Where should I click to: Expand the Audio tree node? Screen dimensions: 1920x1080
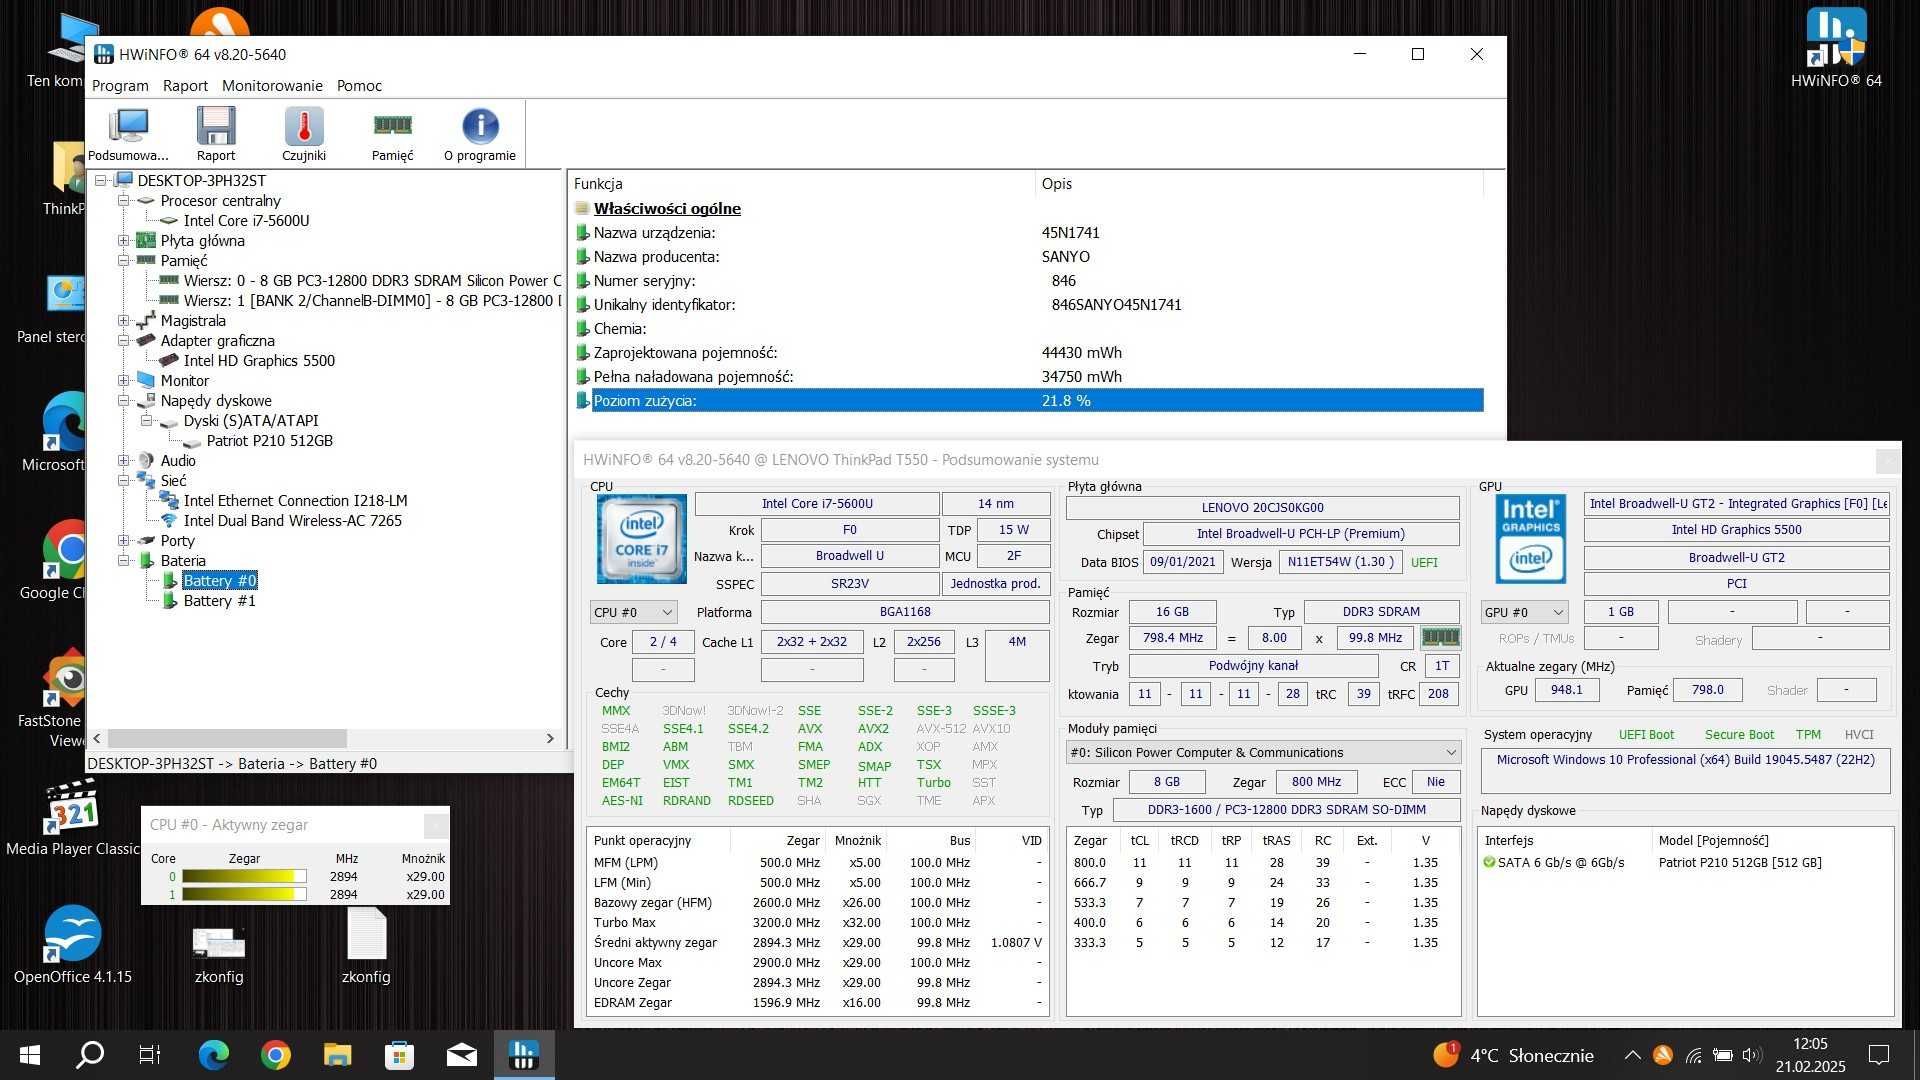124,461
